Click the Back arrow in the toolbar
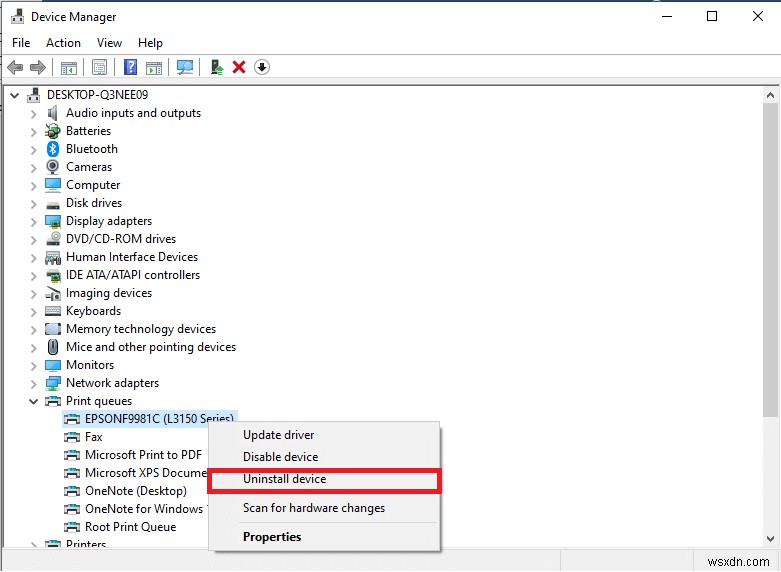 pyautogui.click(x=15, y=67)
